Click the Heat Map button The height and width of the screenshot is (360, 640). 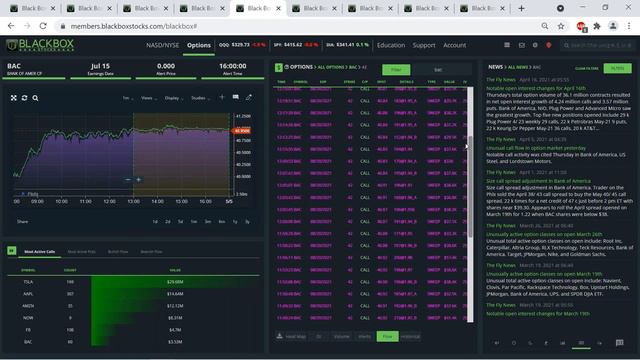coord(296,336)
